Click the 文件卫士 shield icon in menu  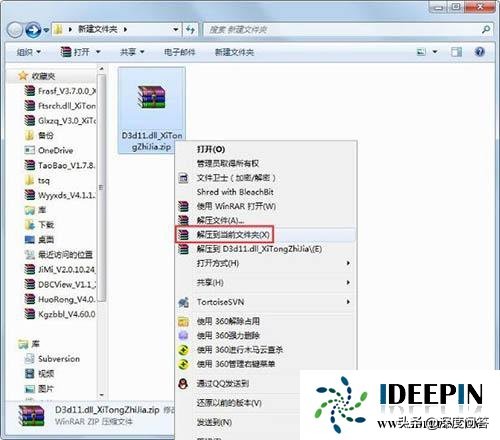pos(183,178)
